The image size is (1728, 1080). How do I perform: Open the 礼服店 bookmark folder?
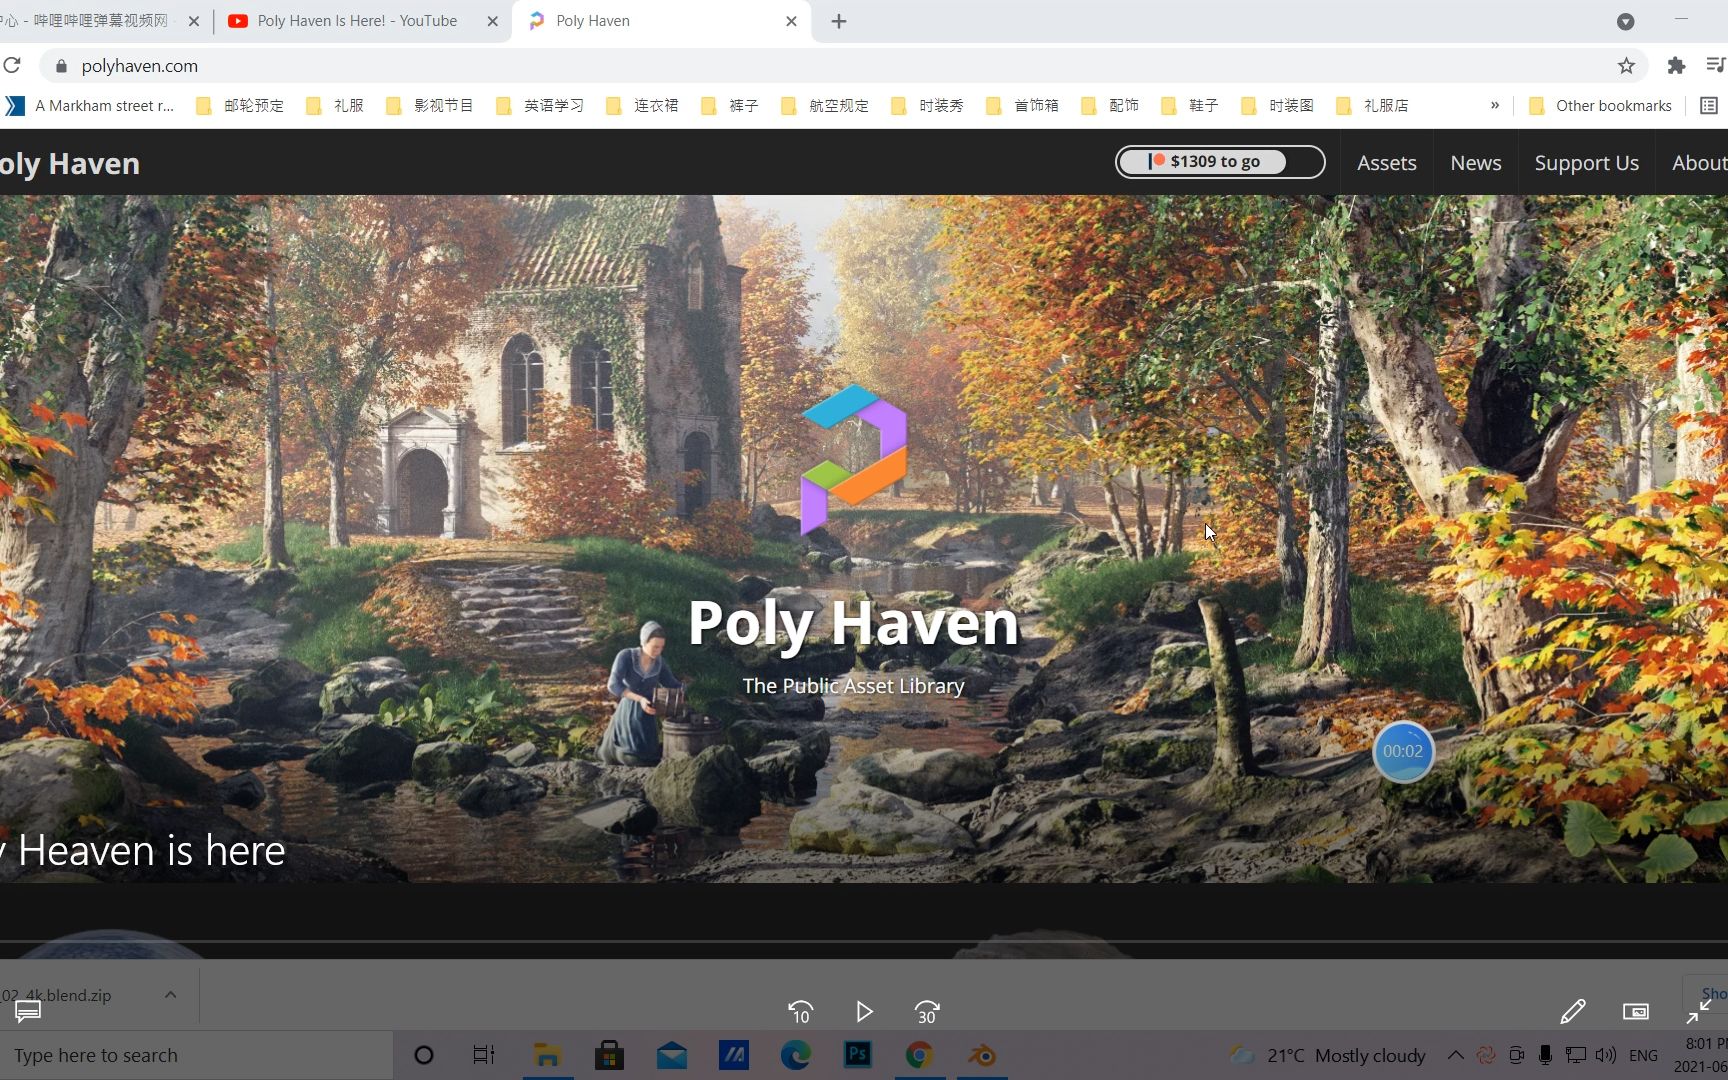pos(1372,106)
